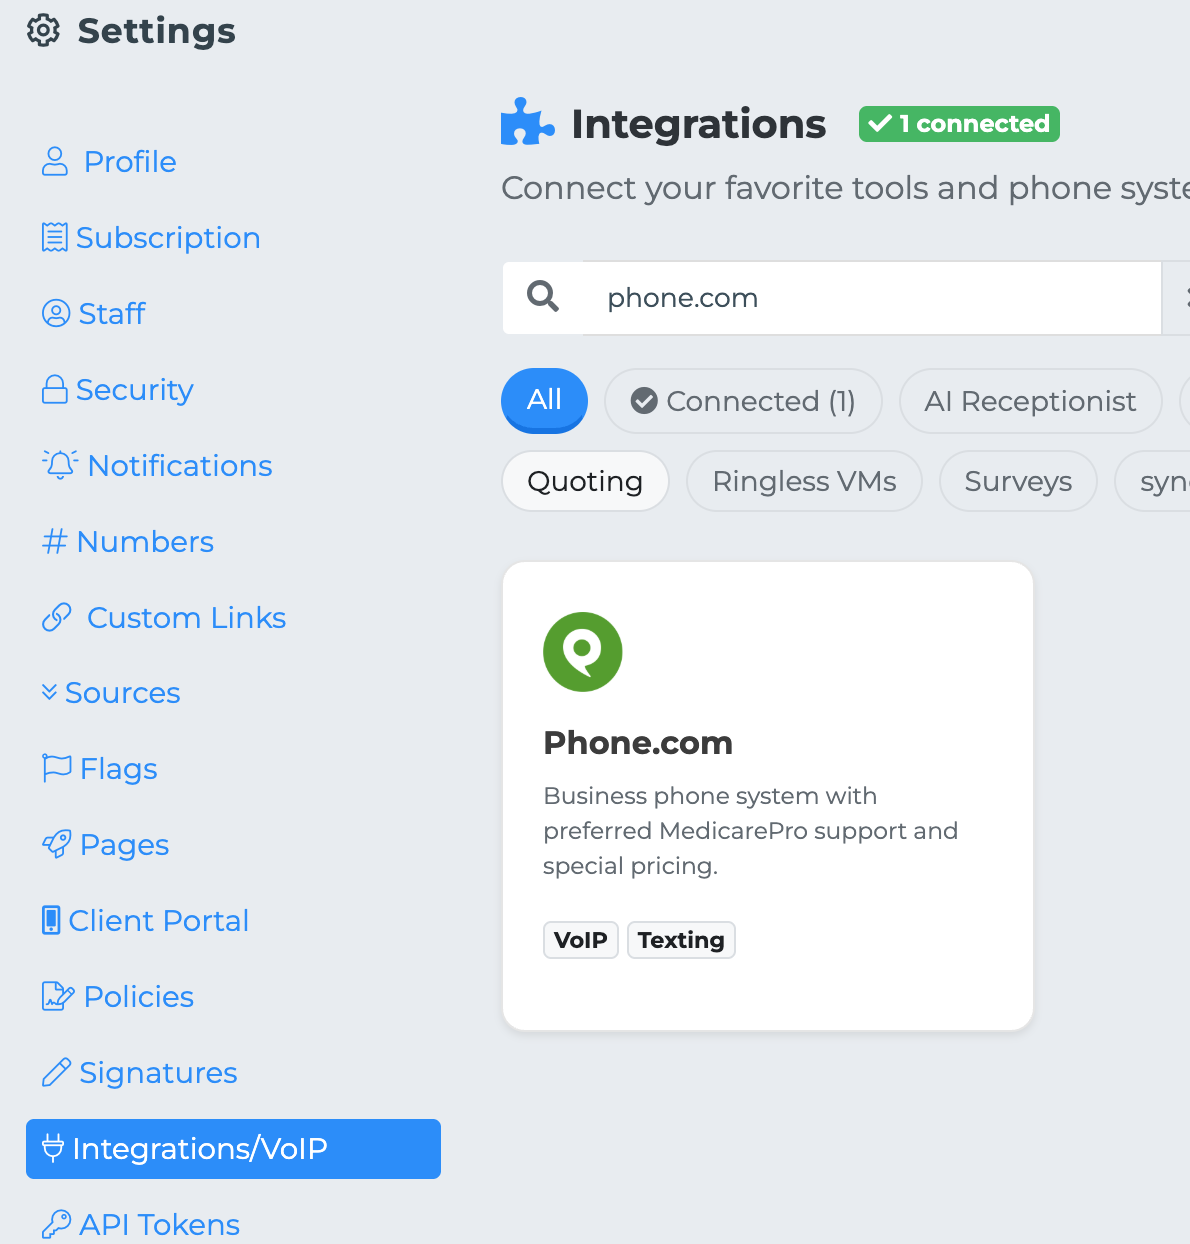Select the All filter pill

(544, 400)
